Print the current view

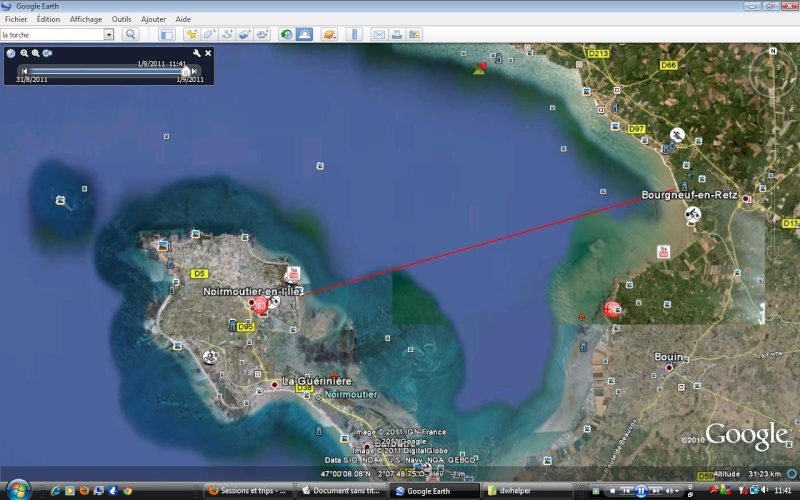tap(396, 34)
